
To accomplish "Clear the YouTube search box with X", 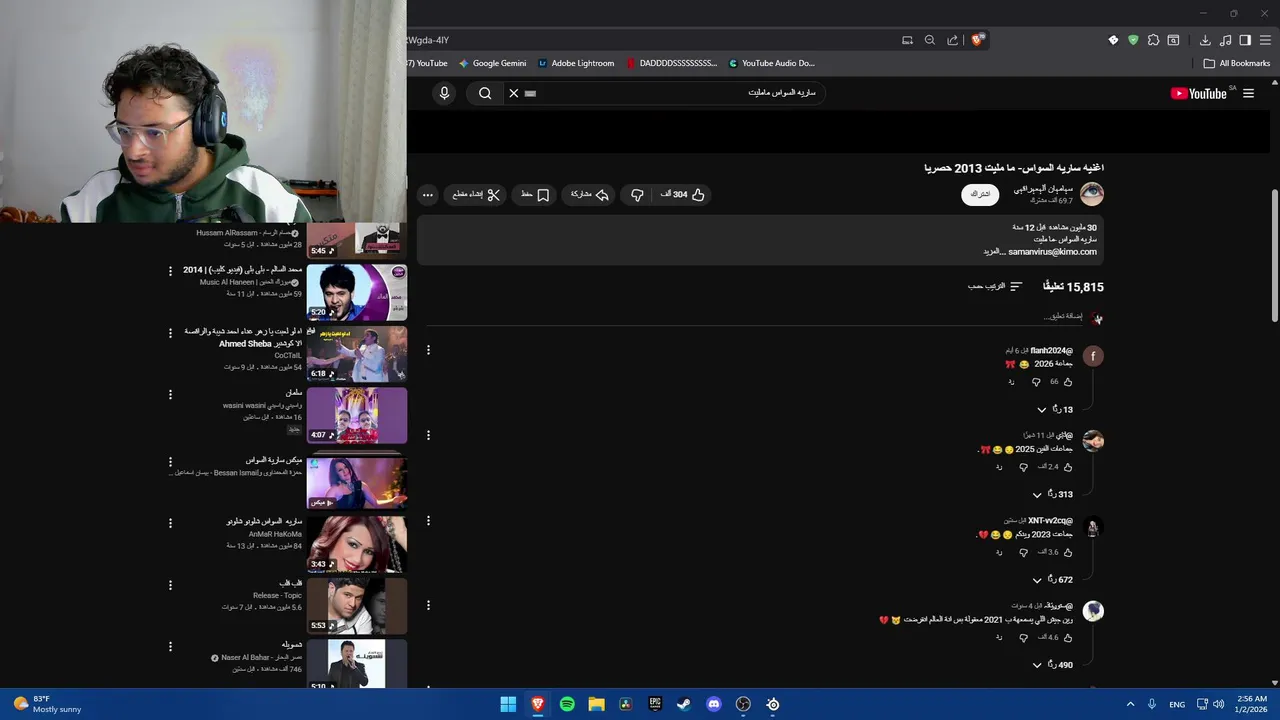I will 513,93.
